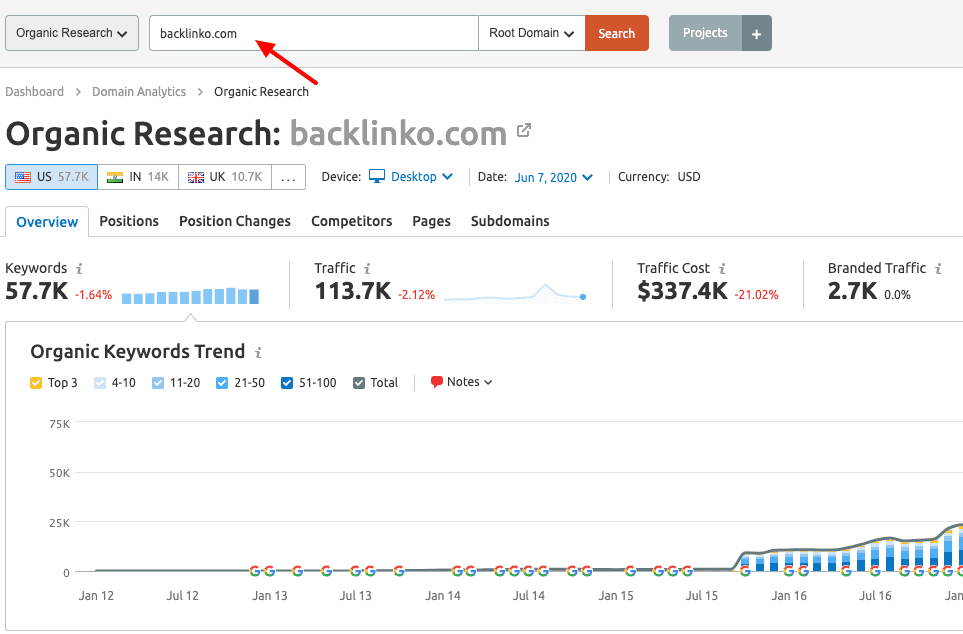Click the orange Search button
The image size is (963, 634).
coord(616,33)
